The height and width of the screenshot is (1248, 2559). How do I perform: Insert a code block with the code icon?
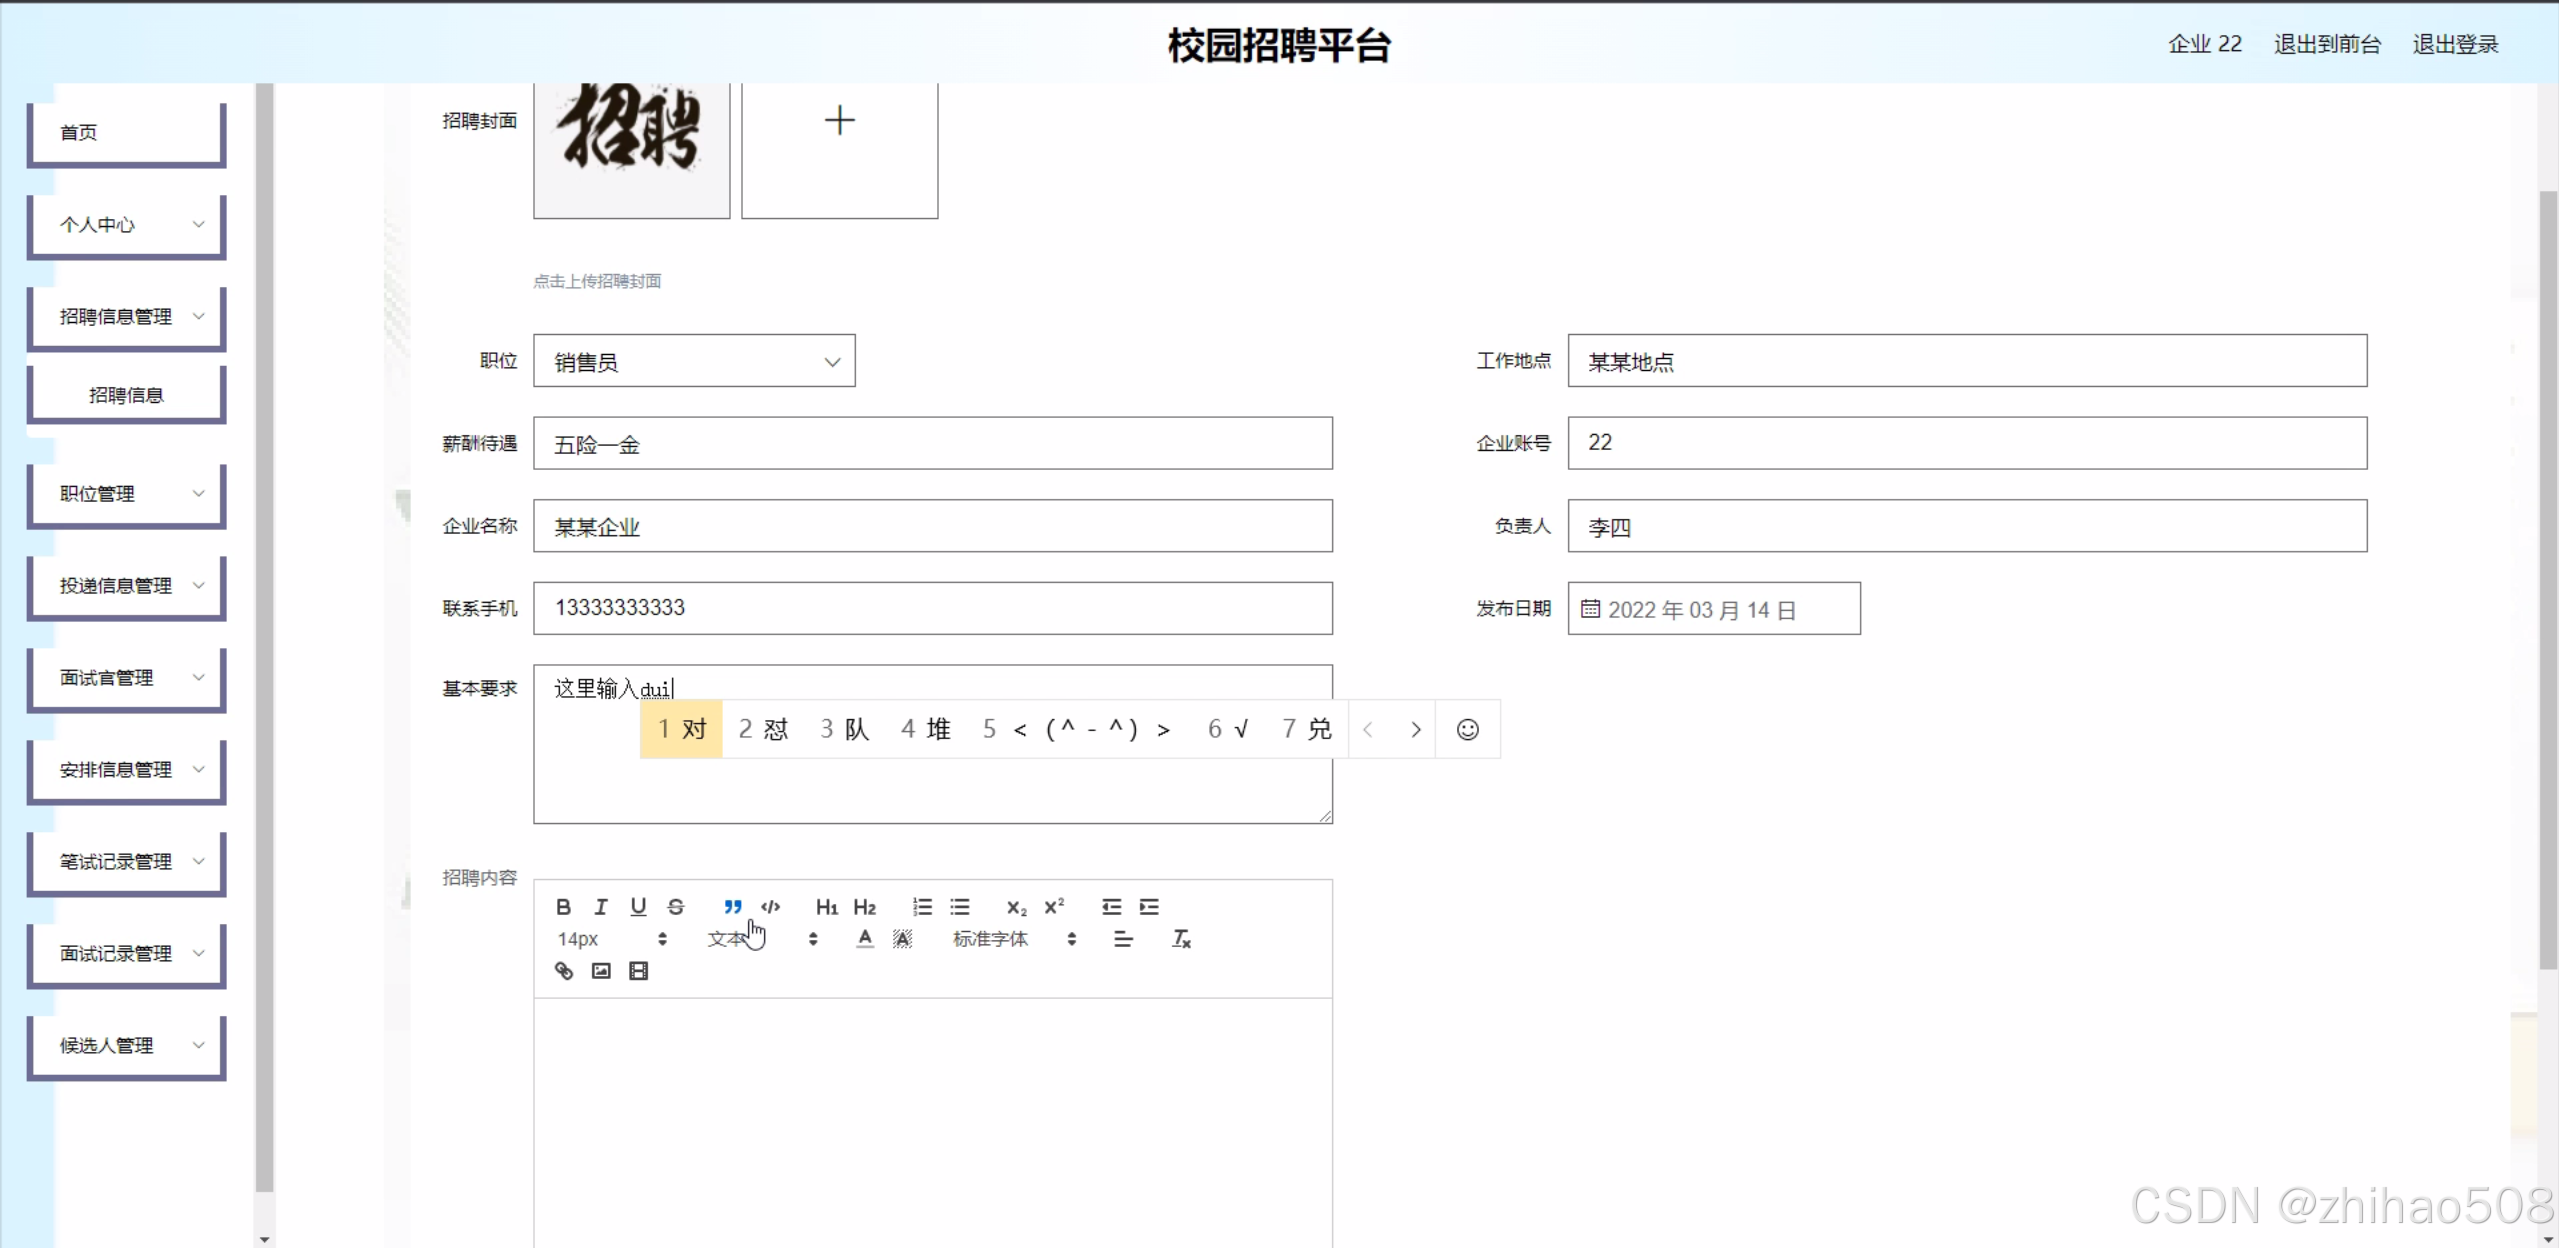(x=770, y=907)
